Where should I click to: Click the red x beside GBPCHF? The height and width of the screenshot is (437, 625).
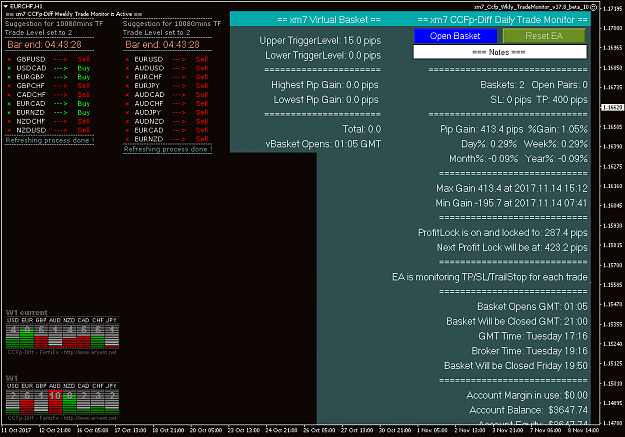9,86
